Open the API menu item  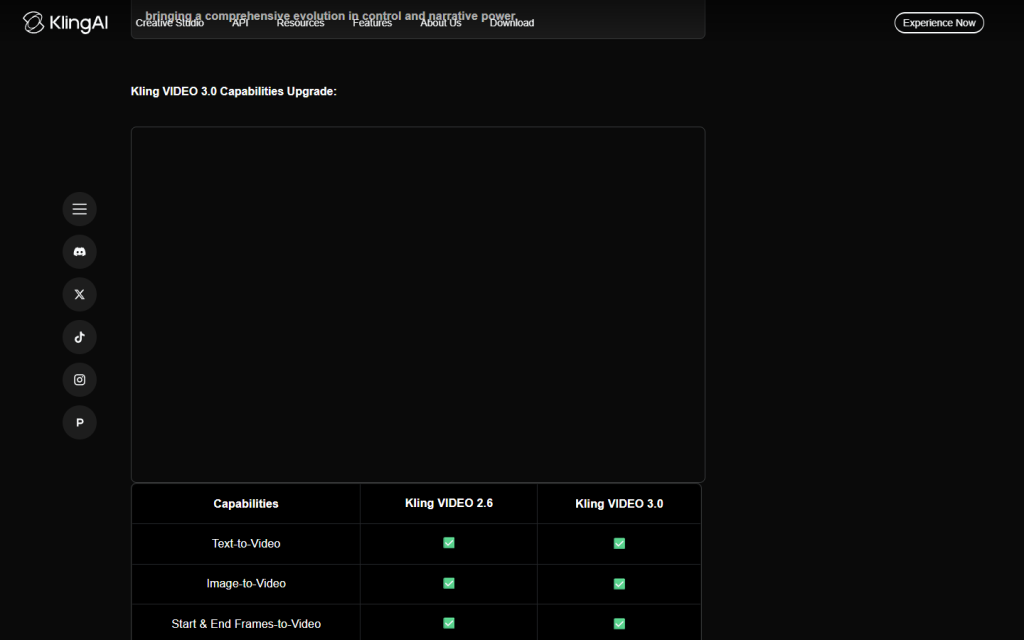pos(240,23)
